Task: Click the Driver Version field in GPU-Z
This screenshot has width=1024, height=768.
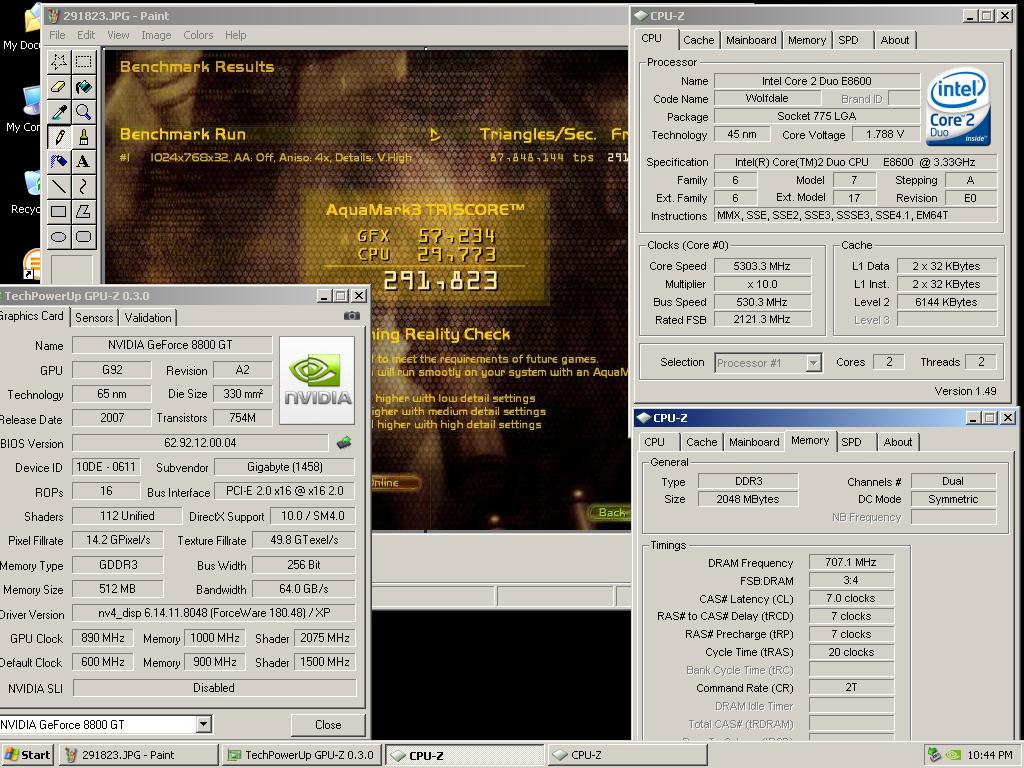Action: (x=214, y=613)
